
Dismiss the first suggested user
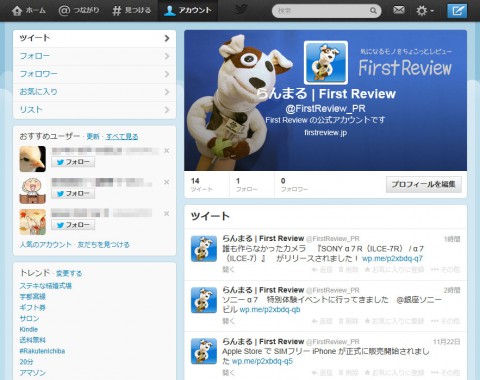(x=167, y=151)
